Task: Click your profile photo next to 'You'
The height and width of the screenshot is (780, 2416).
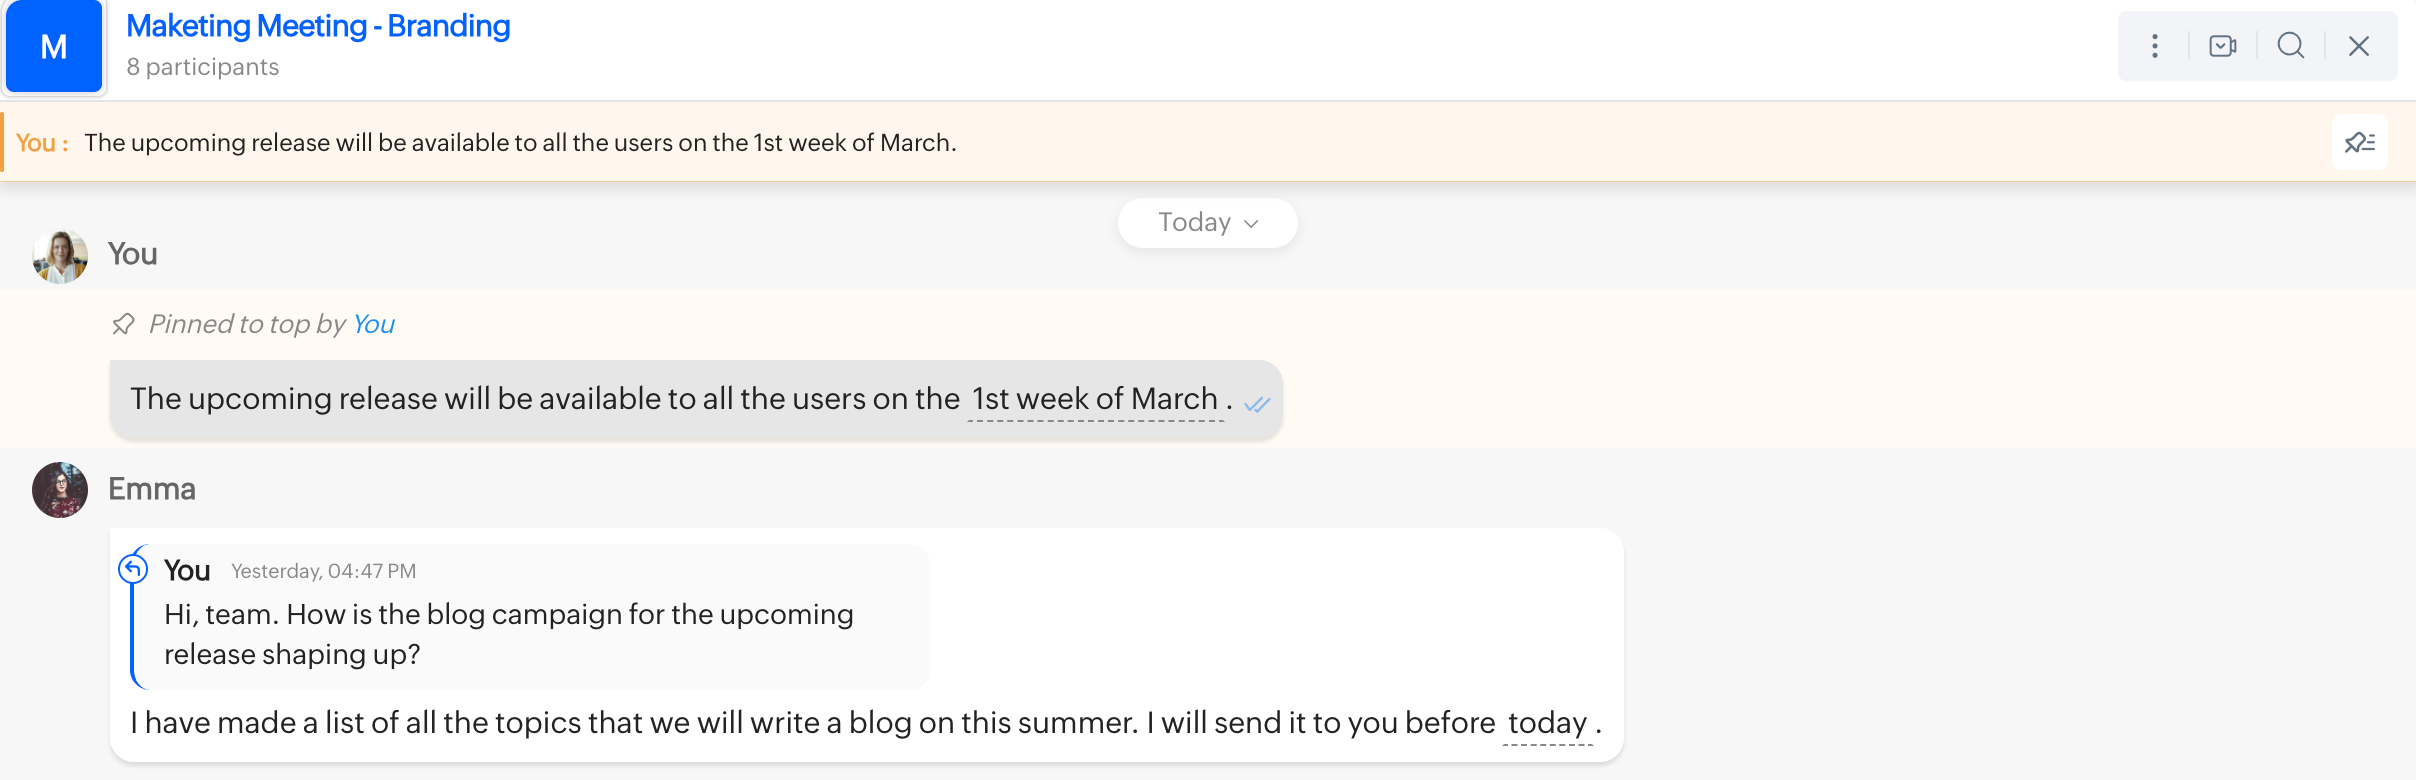Action: (x=60, y=256)
